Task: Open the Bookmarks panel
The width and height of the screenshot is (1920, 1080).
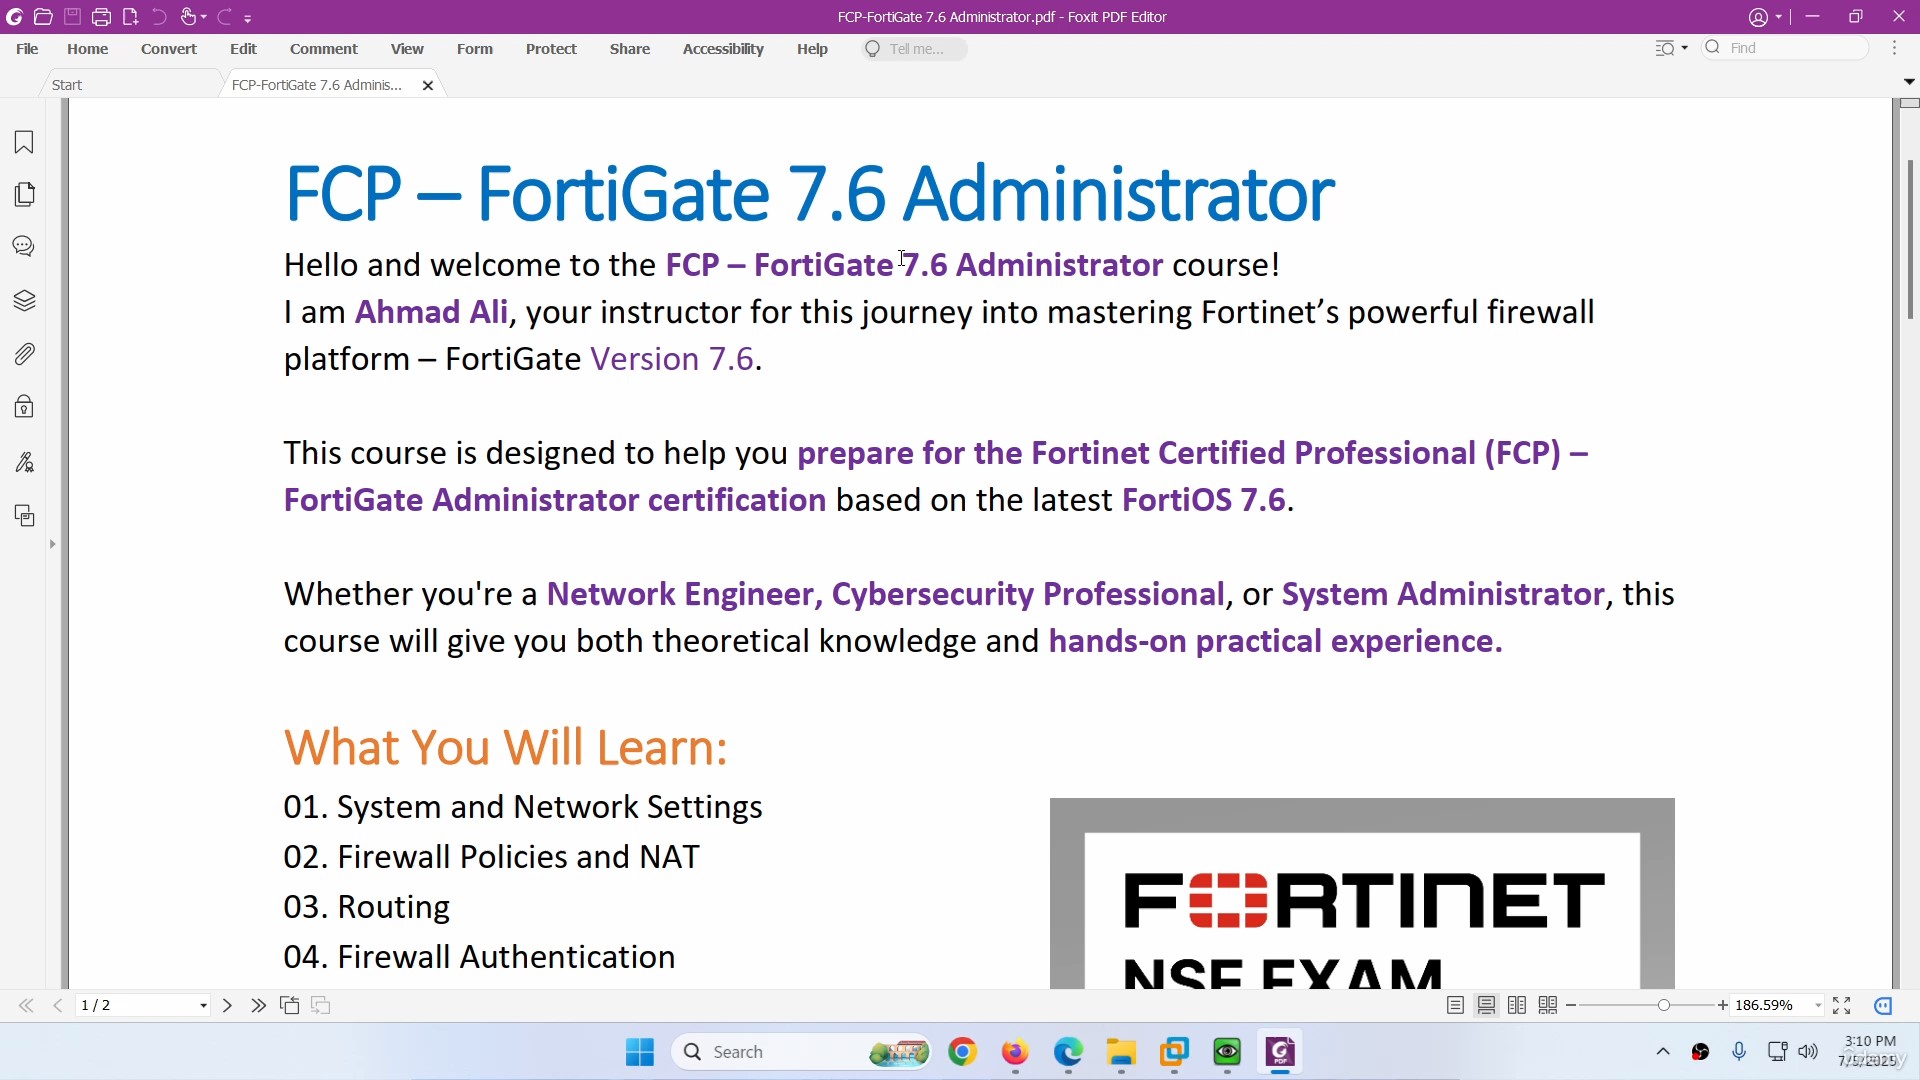Action: tap(24, 142)
